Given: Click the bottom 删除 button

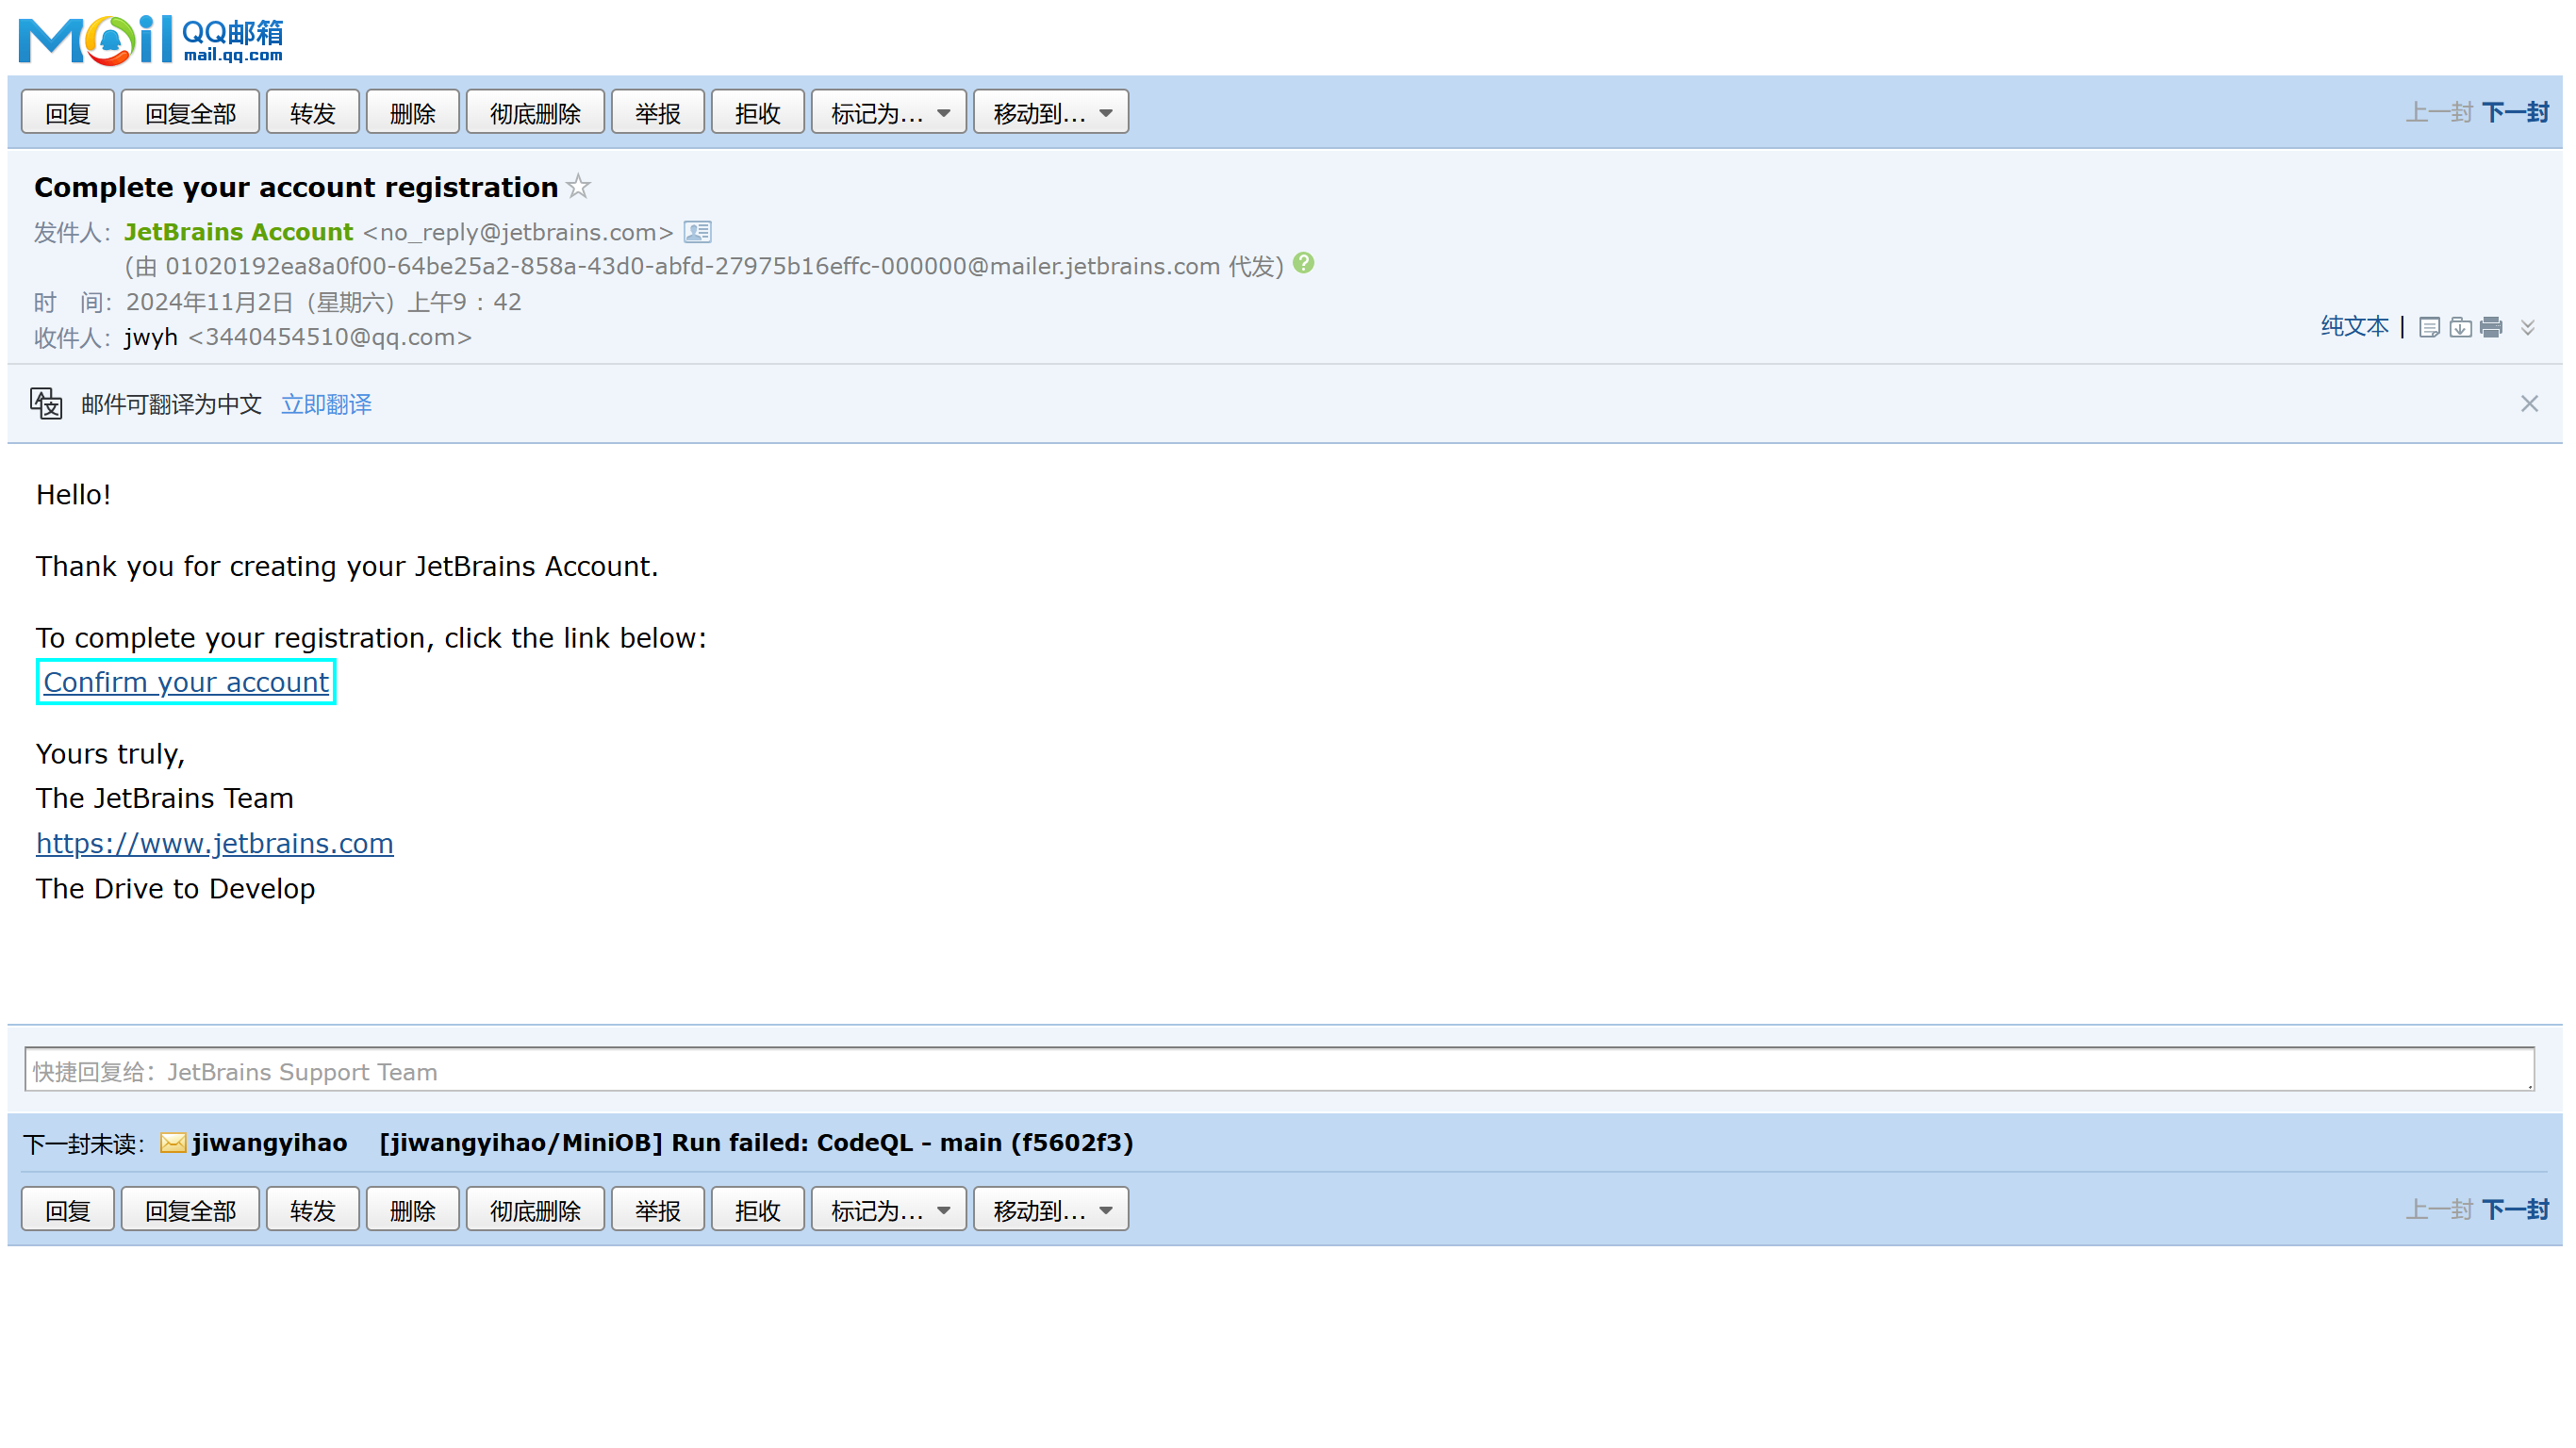Looking at the screenshot, I should (x=413, y=1210).
